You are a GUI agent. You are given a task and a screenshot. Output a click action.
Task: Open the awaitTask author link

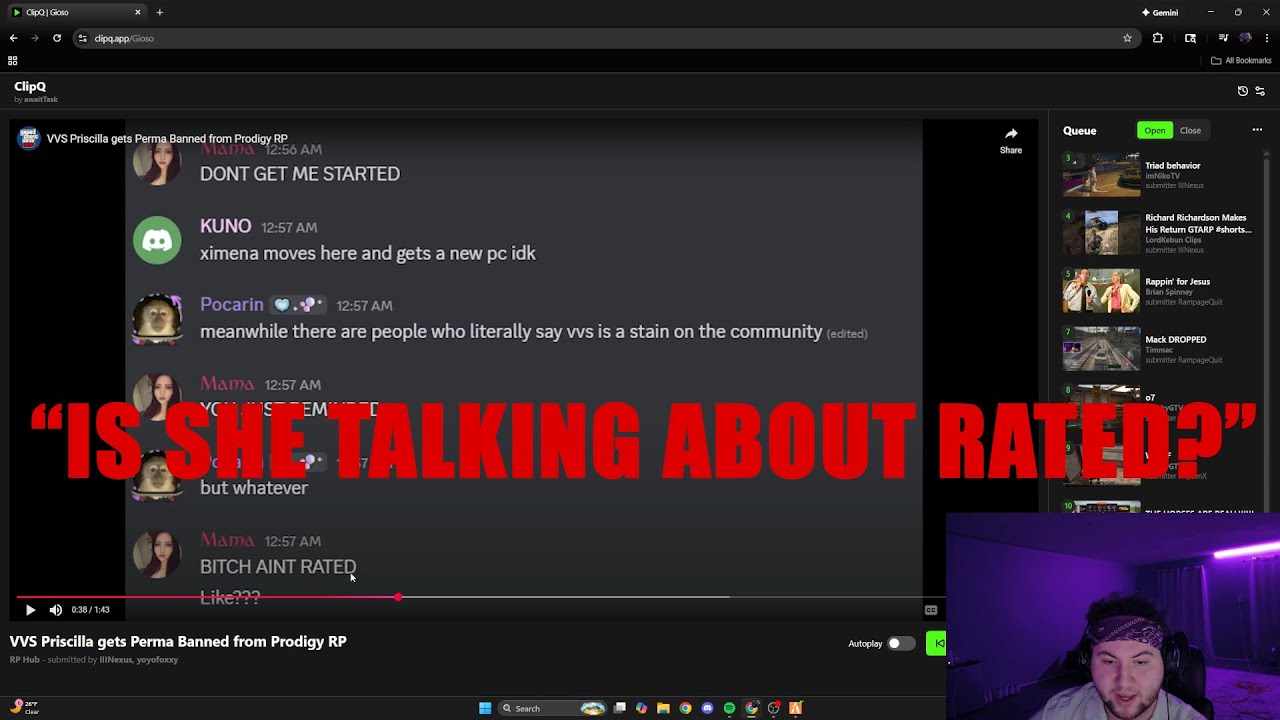click(x=42, y=99)
